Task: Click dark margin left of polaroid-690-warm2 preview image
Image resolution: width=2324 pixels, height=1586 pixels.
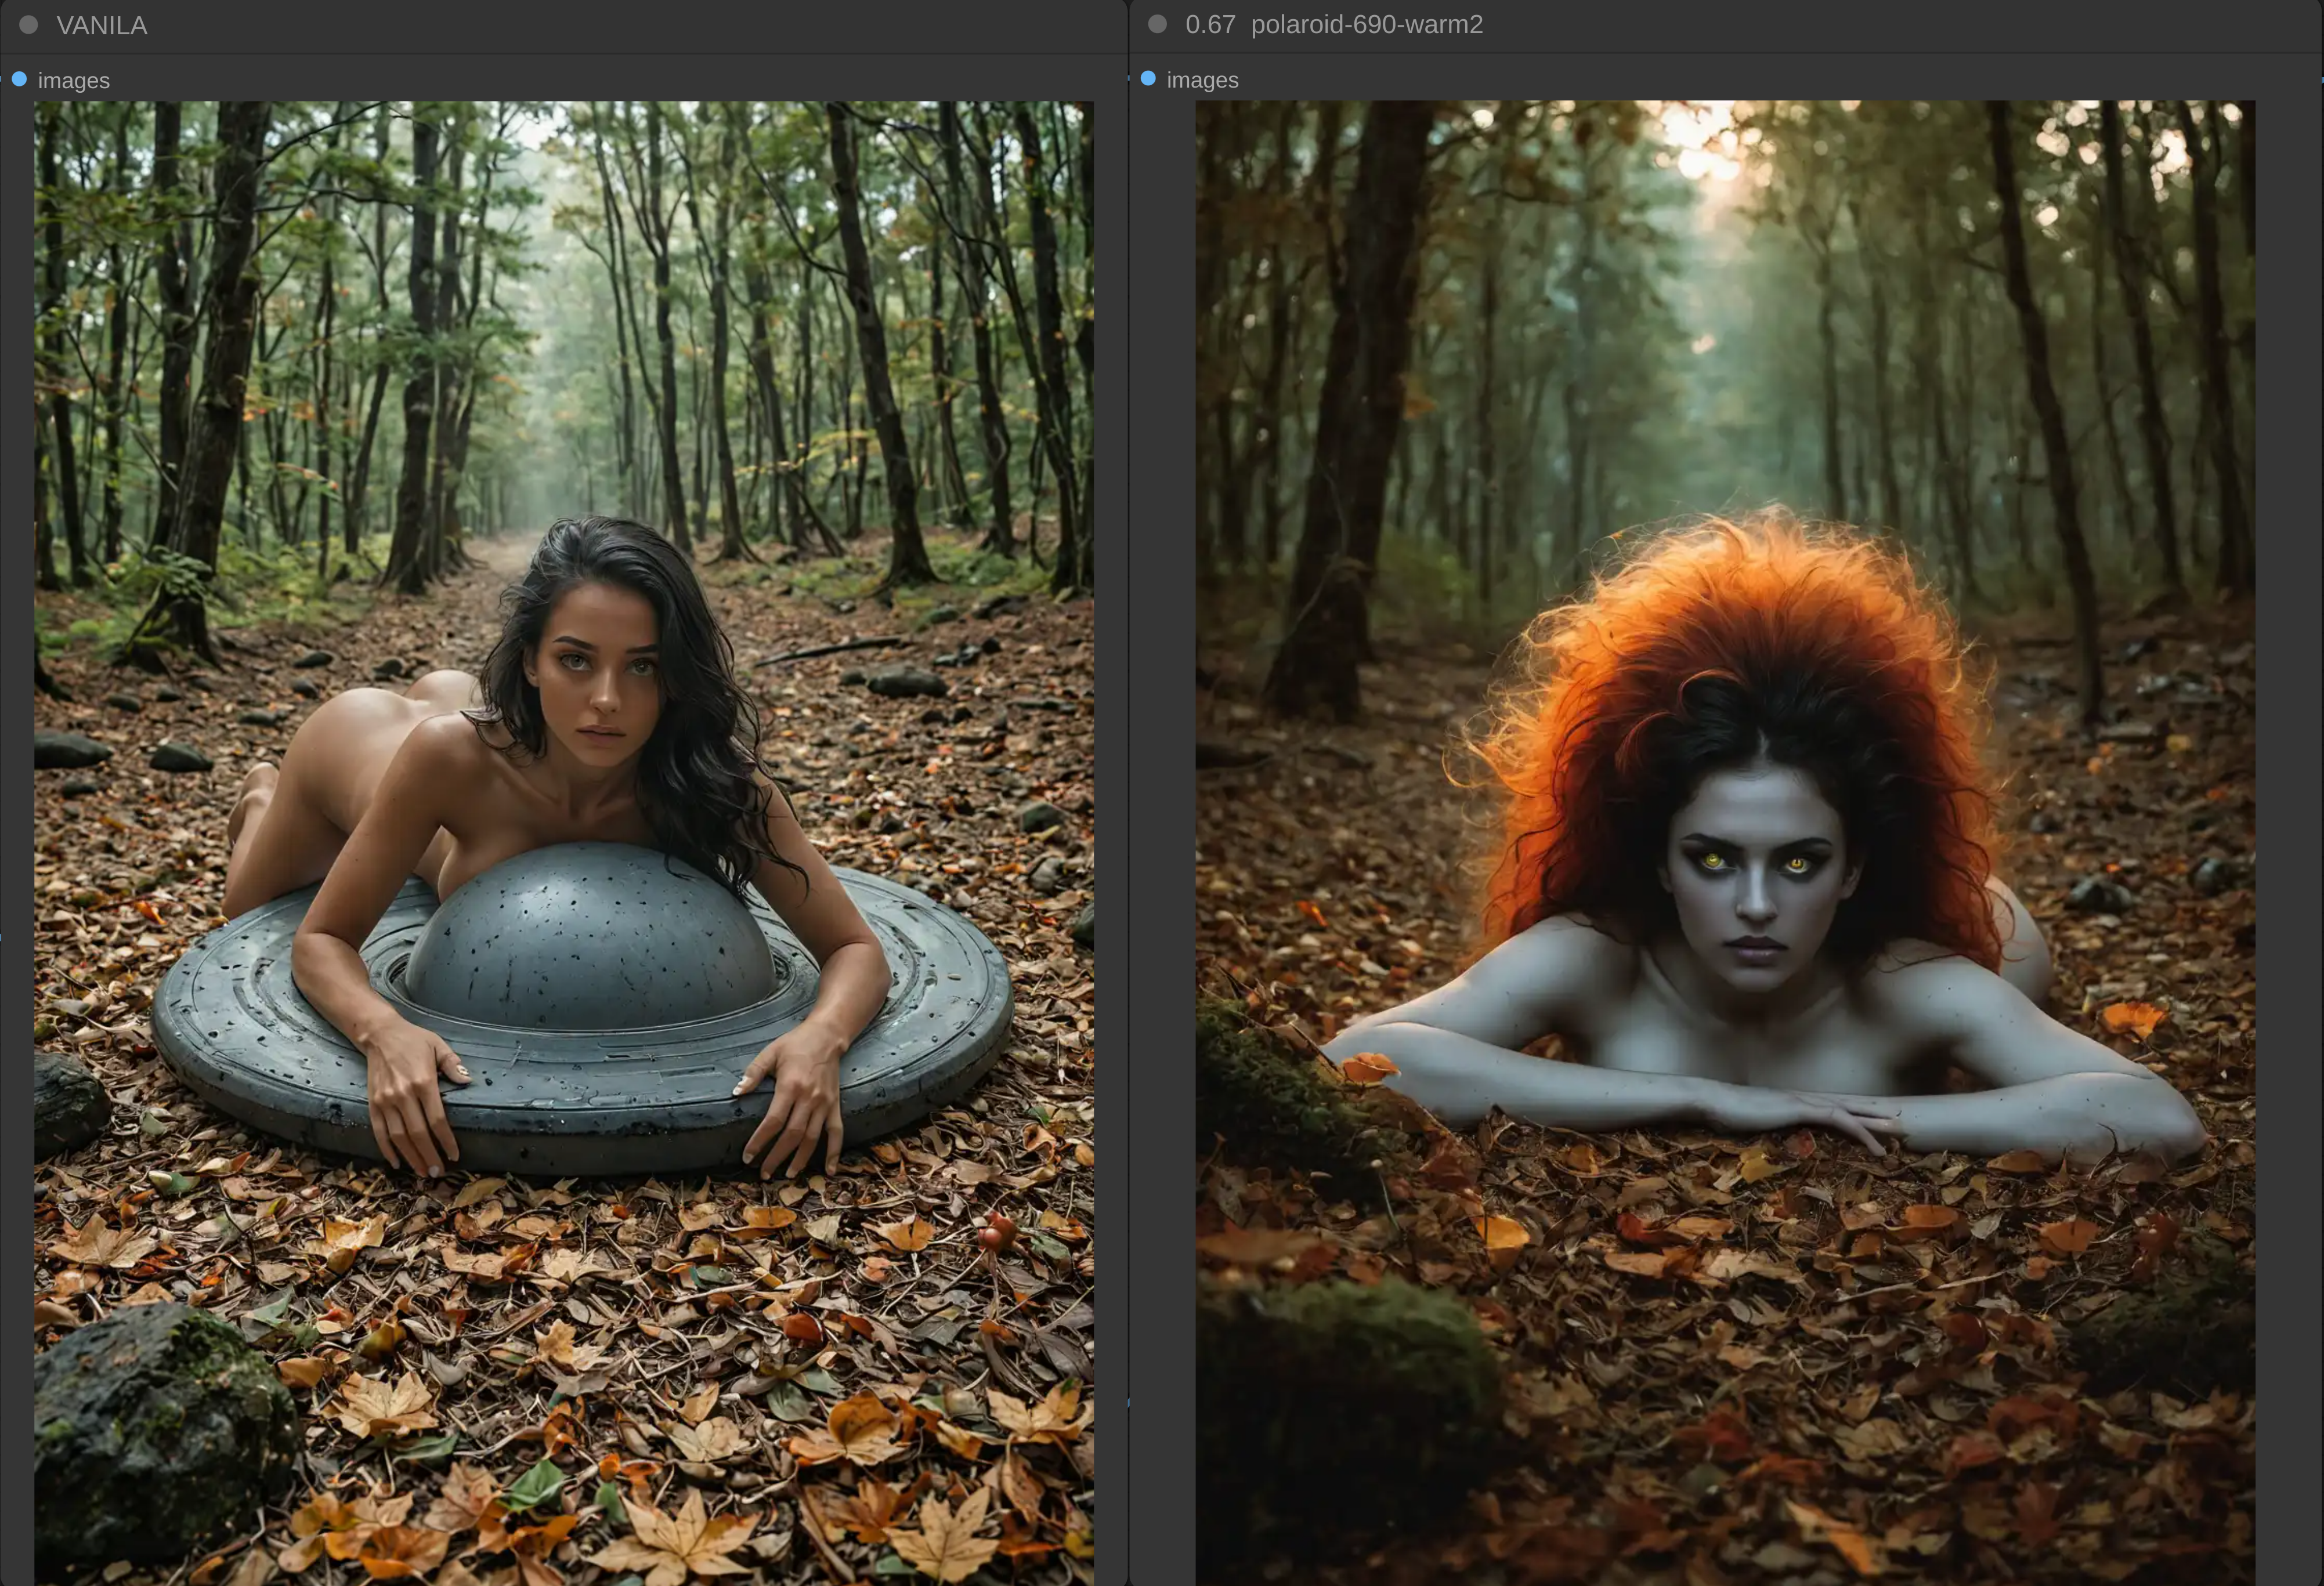Action: coord(1162,800)
